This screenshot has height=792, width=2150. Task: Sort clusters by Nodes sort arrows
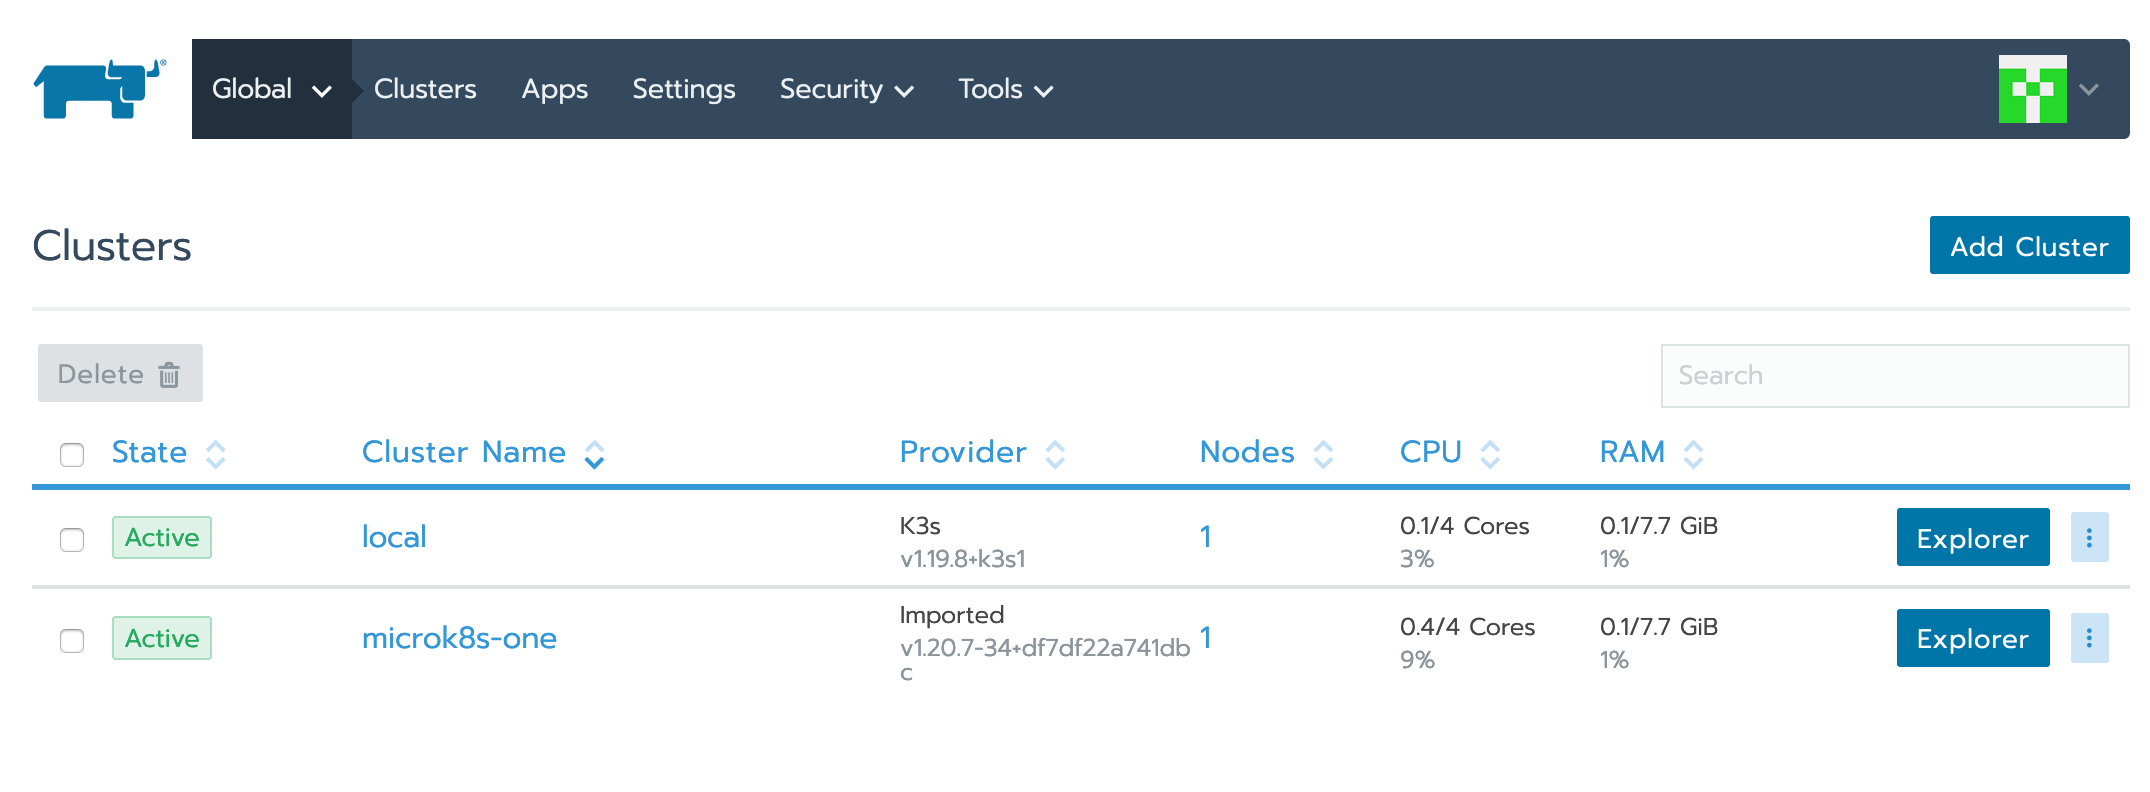point(1323,454)
